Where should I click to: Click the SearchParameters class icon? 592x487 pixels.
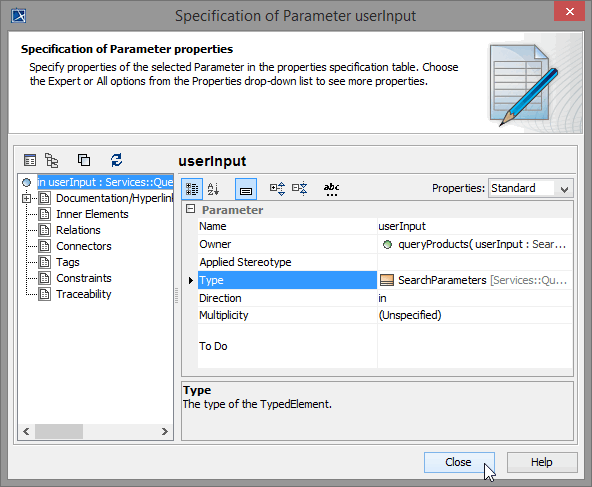point(387,280)
